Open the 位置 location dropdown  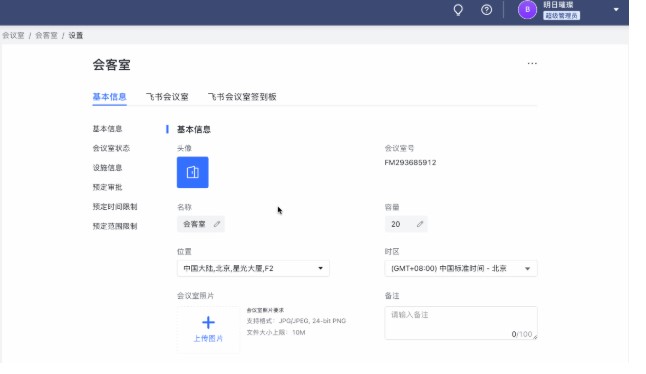click(253, 269)
